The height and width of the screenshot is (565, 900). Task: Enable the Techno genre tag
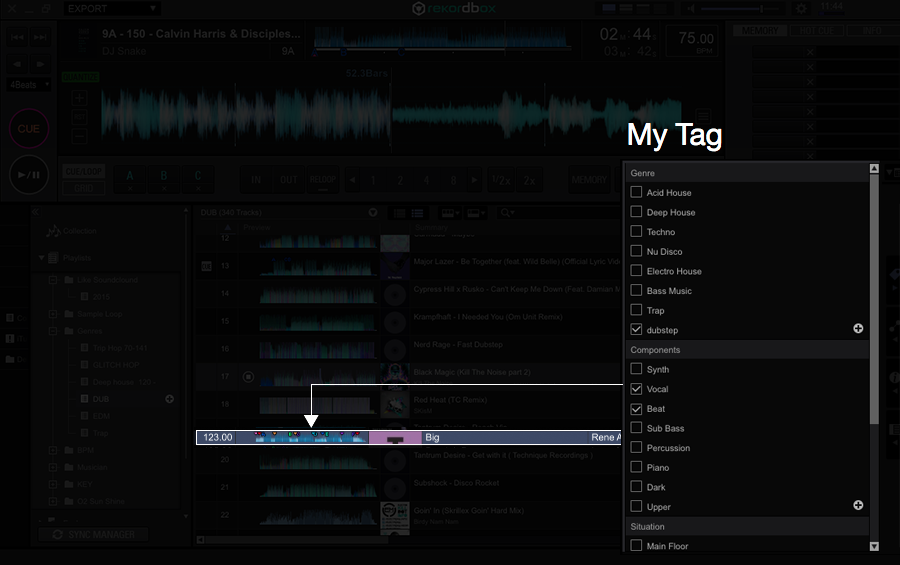[x=636, y=231]
